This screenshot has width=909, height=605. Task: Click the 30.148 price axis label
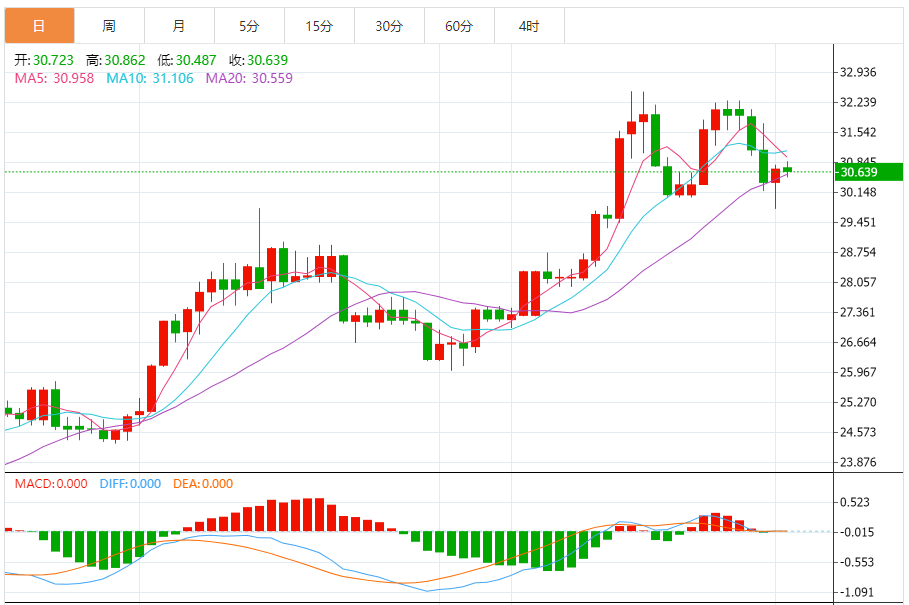point(858,192)
